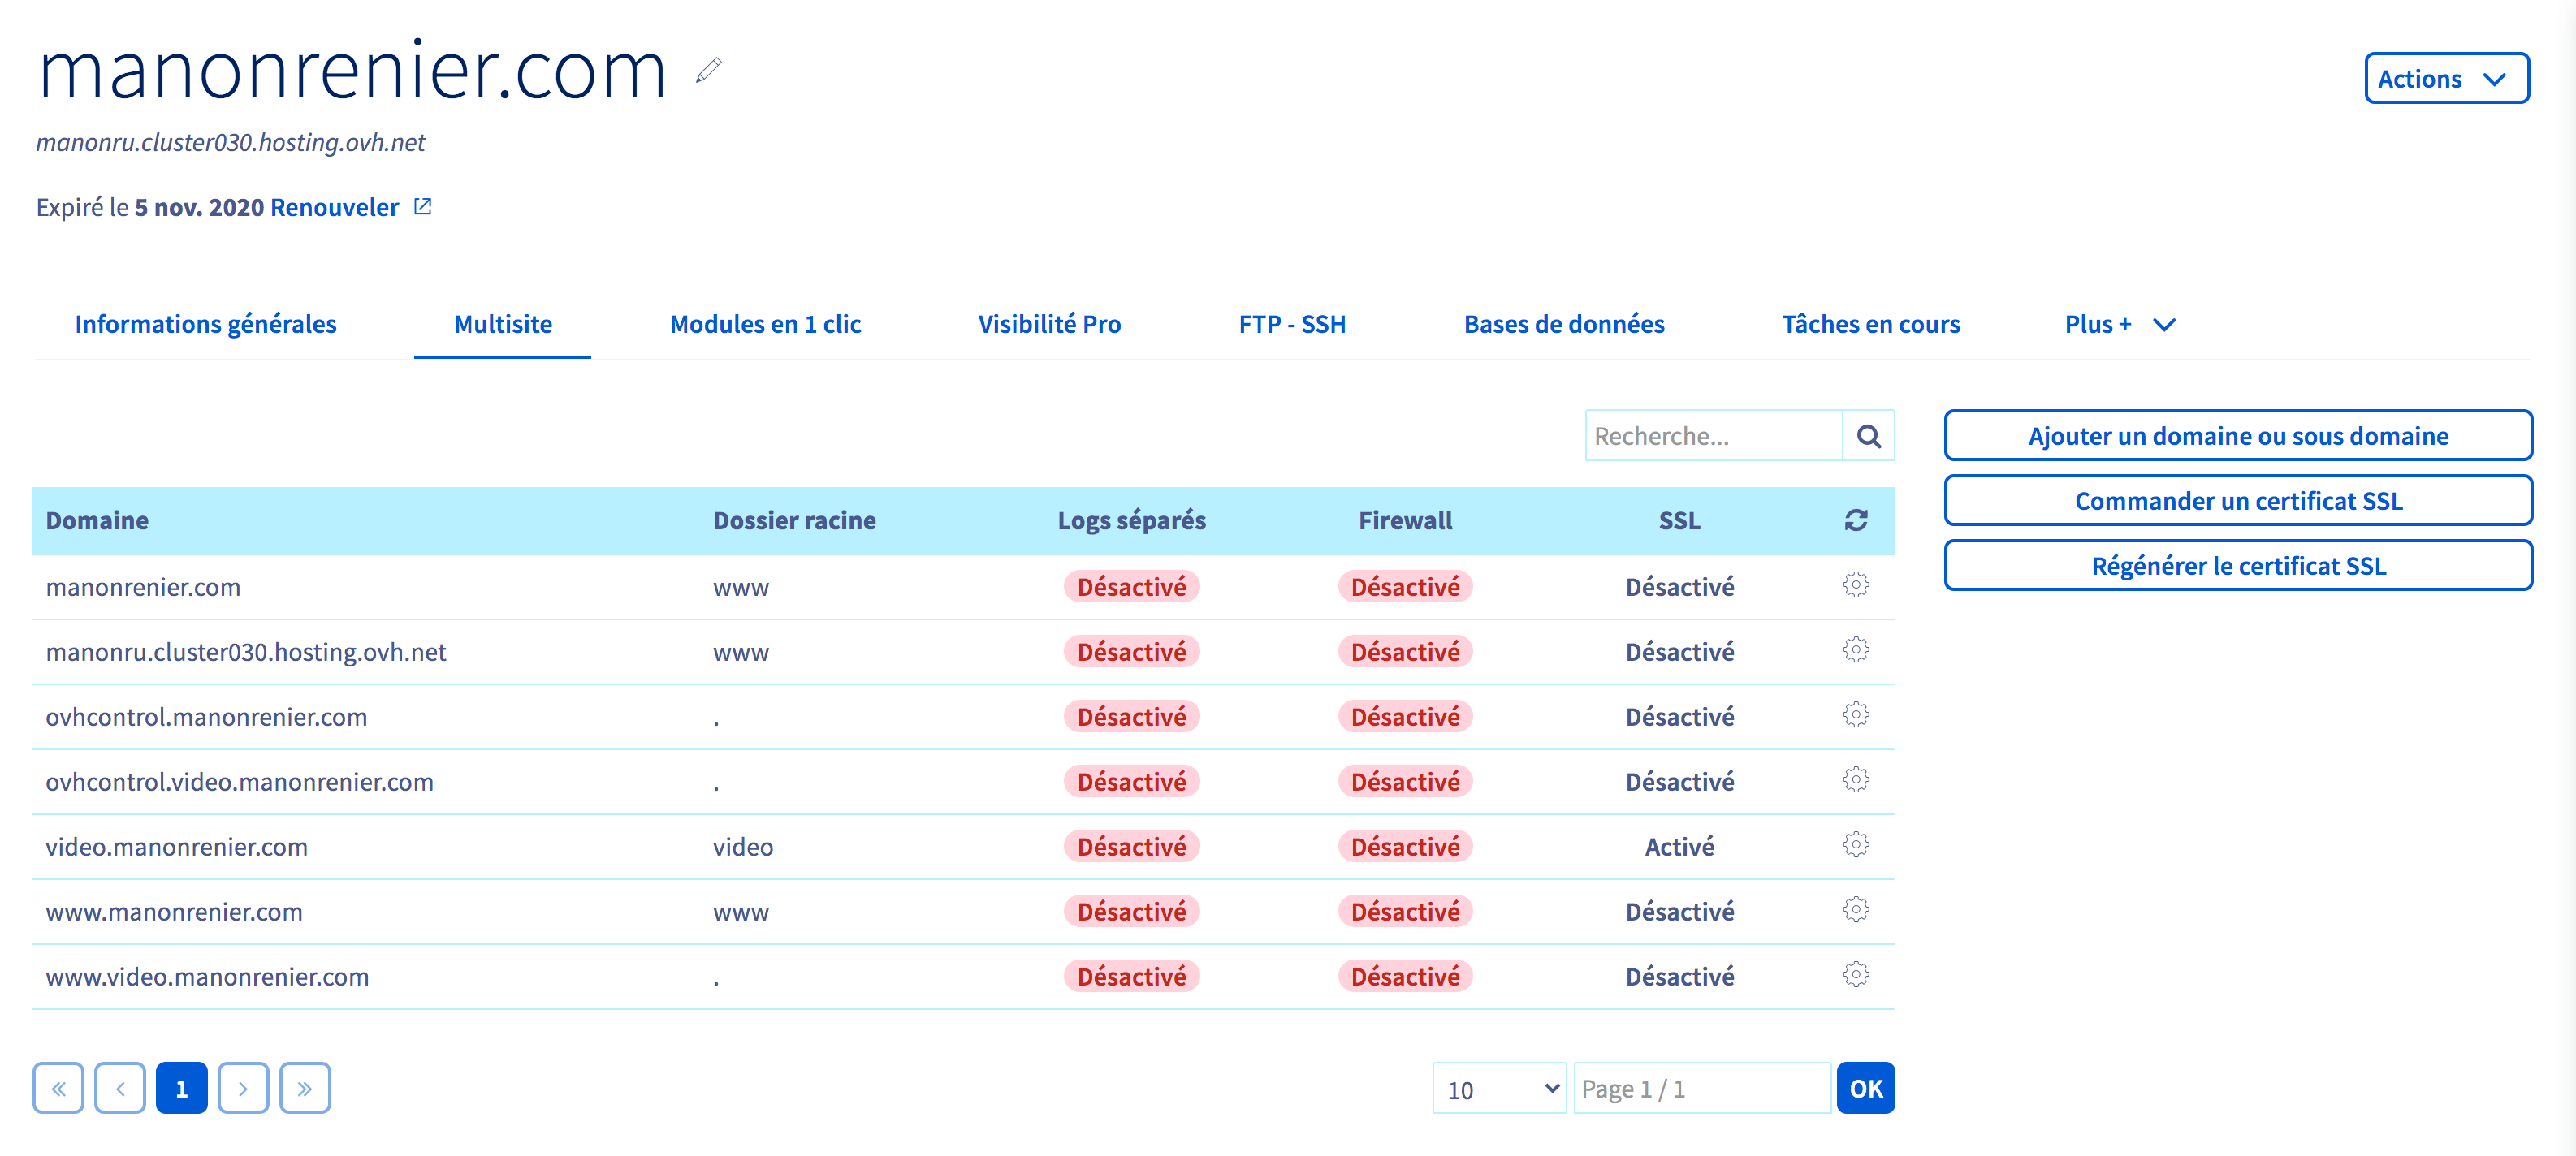Viewport: 2576px width, 1156px height.
Task: Click Régénérer le certificat SSL button
Action: click(2237, 566)
